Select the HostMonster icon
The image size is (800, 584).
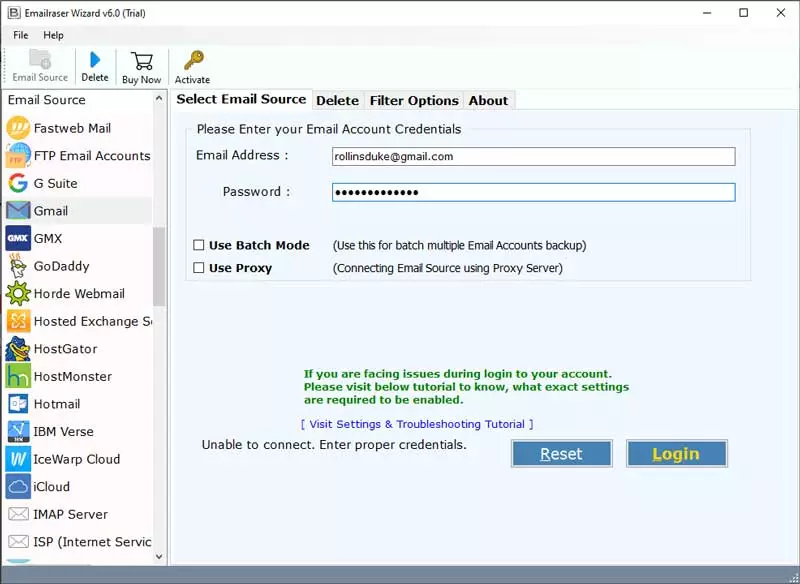(x=18, y=376)
